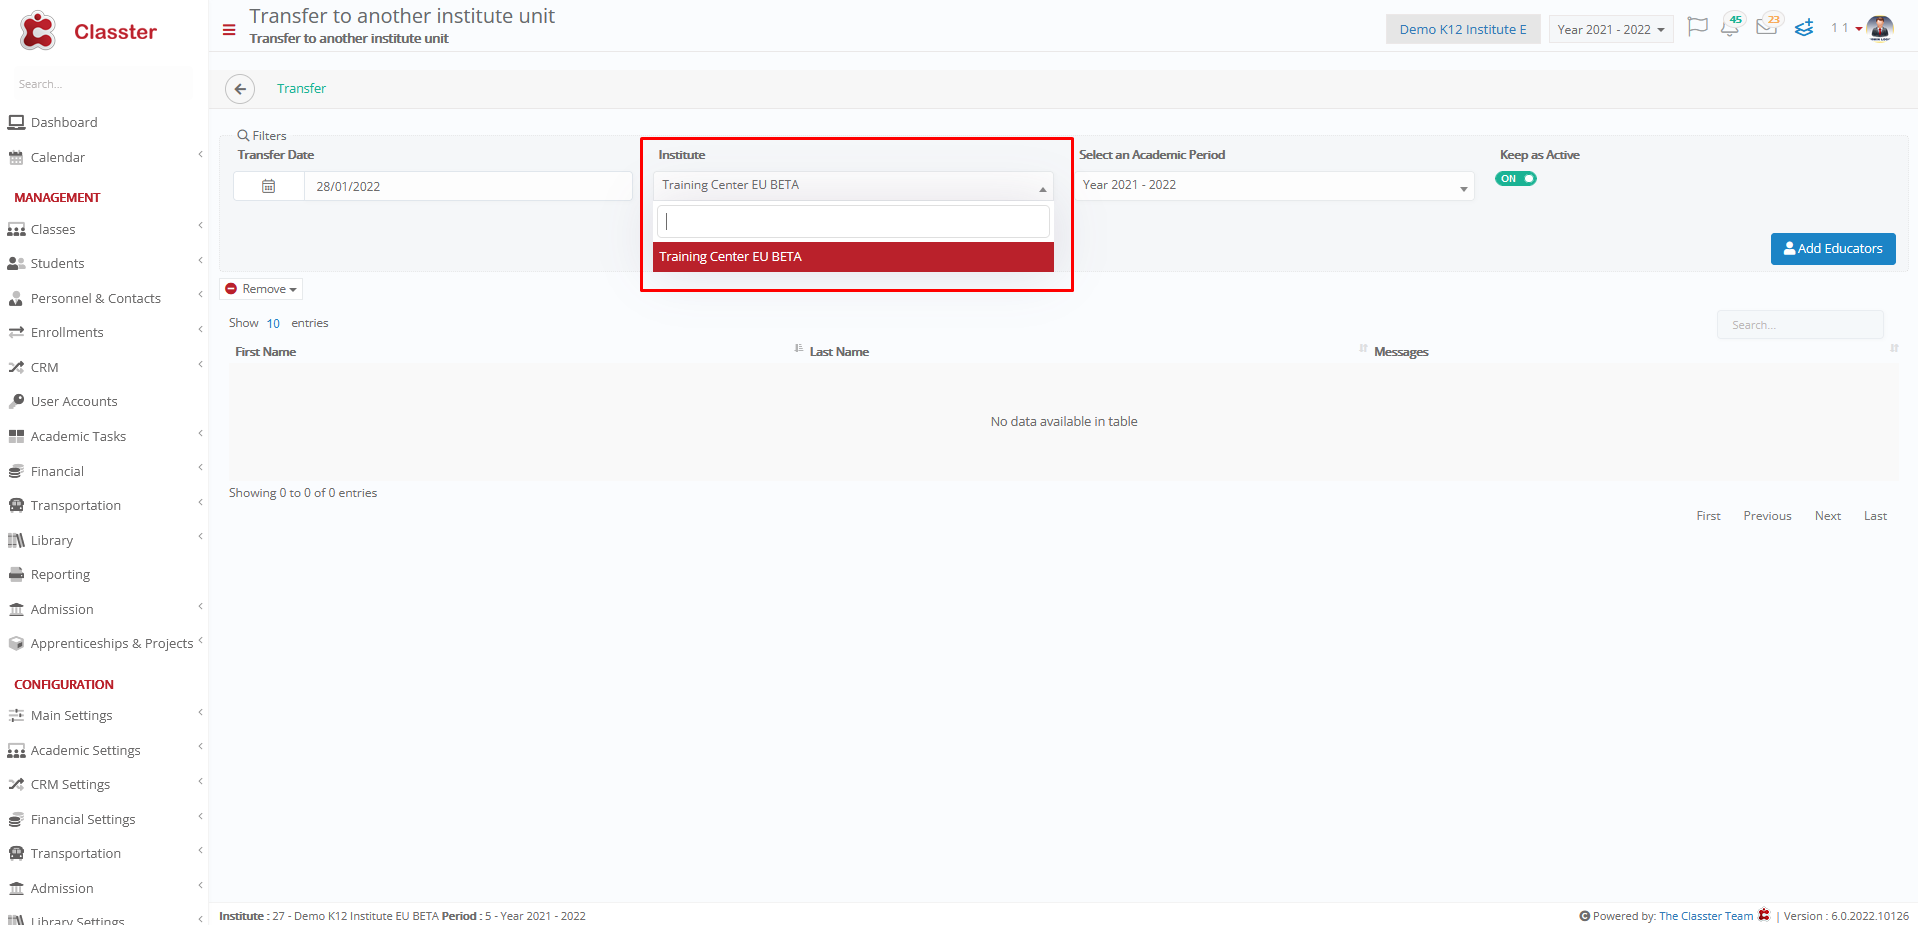Sort by Messages column
The height and width of the screenshot is (925, 1918).
click(1401, 352)
